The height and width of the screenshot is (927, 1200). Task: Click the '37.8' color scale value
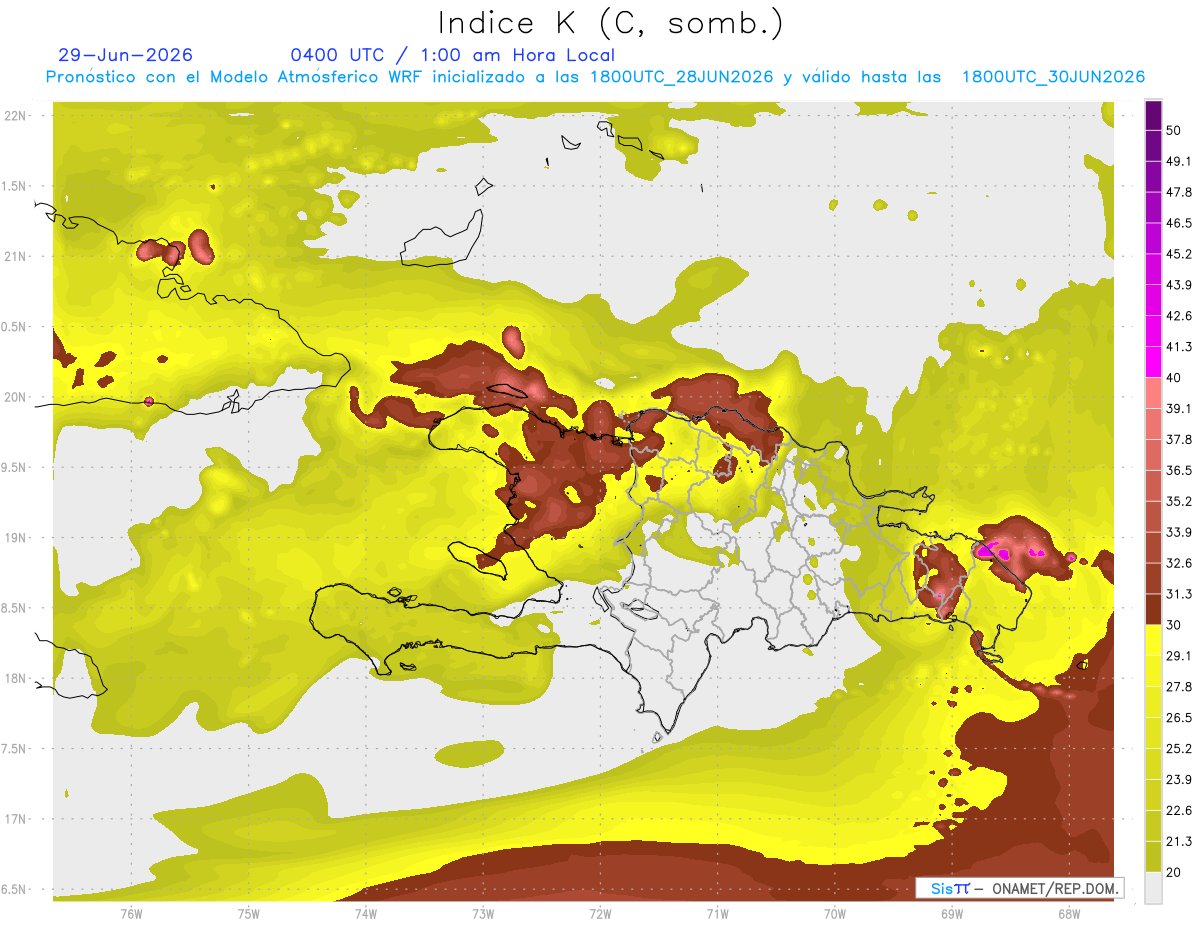(x=1179, y=439)
